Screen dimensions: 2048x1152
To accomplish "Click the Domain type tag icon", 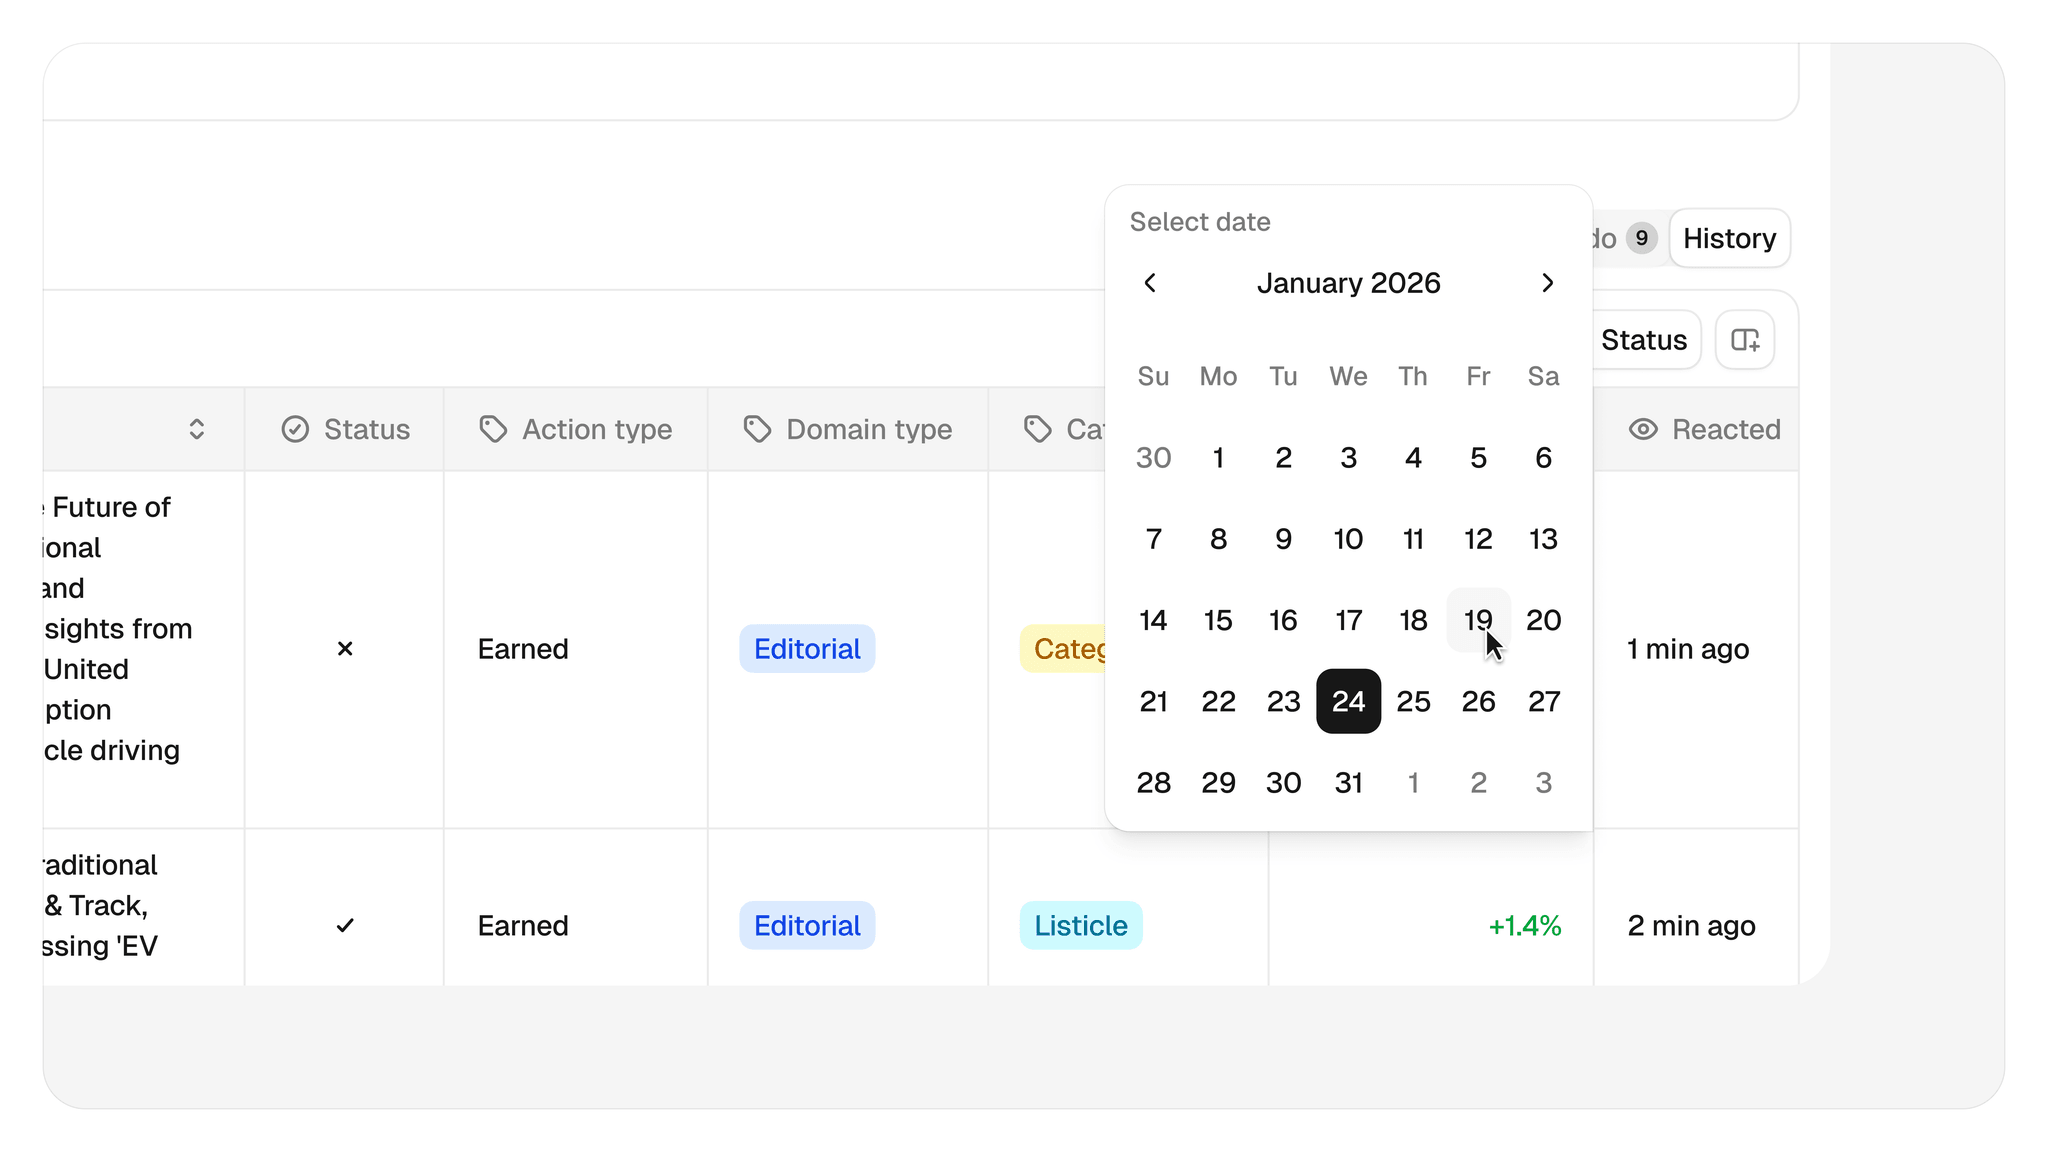I will [757, 429].
